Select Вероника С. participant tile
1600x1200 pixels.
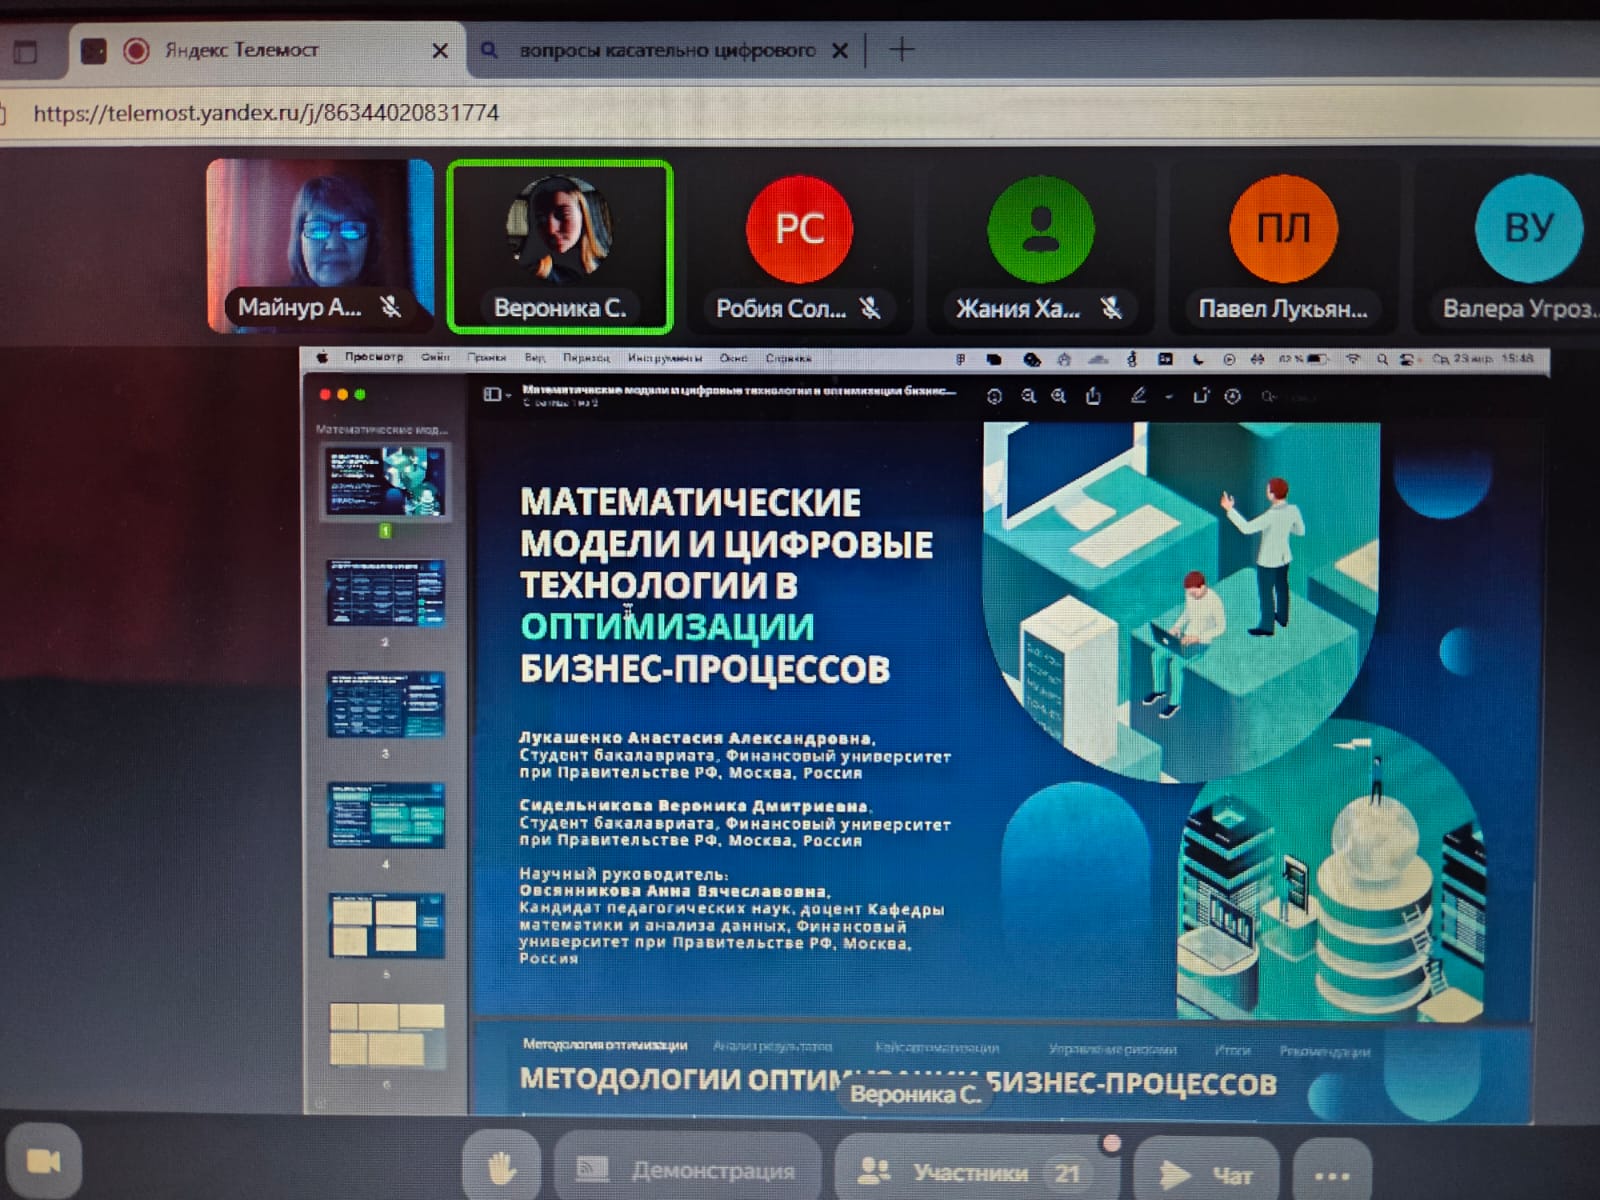pyautogui.click(x=560, y=246)
